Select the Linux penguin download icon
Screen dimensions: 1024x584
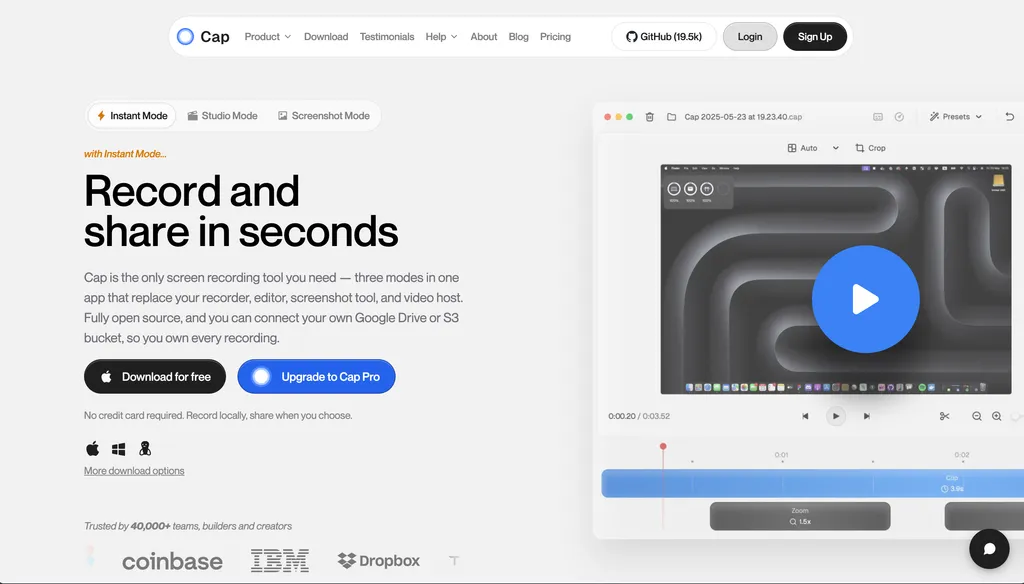[x=145, y=449]
